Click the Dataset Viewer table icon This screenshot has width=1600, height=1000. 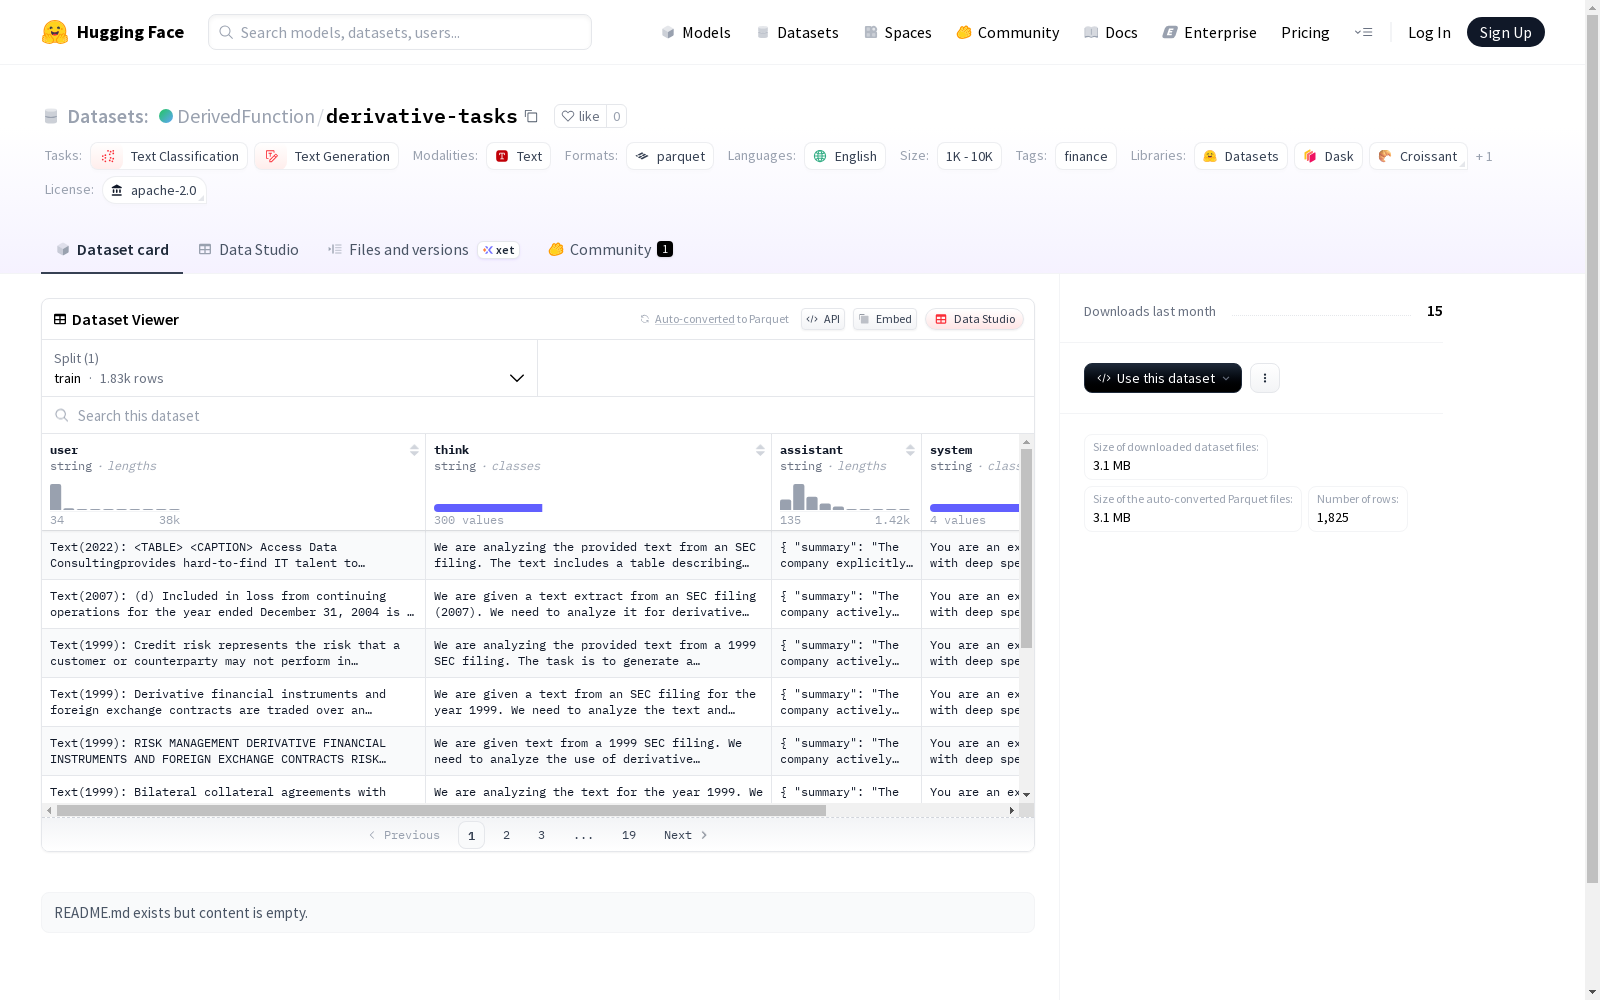click(x=60, y=319)
